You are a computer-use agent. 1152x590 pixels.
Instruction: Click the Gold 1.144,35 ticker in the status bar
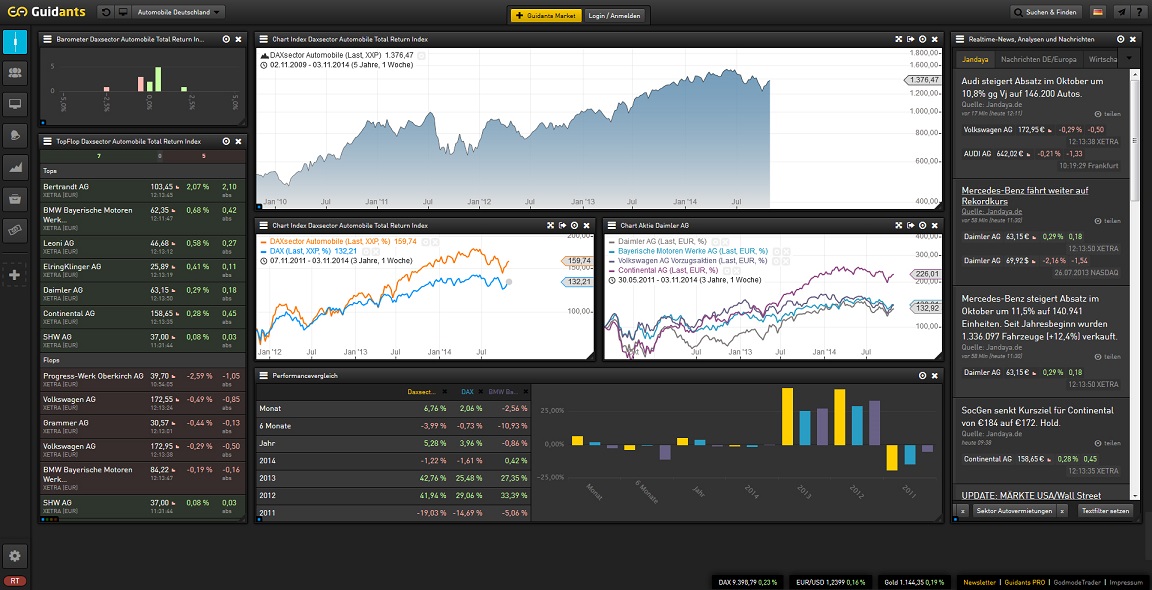(915, 582)
